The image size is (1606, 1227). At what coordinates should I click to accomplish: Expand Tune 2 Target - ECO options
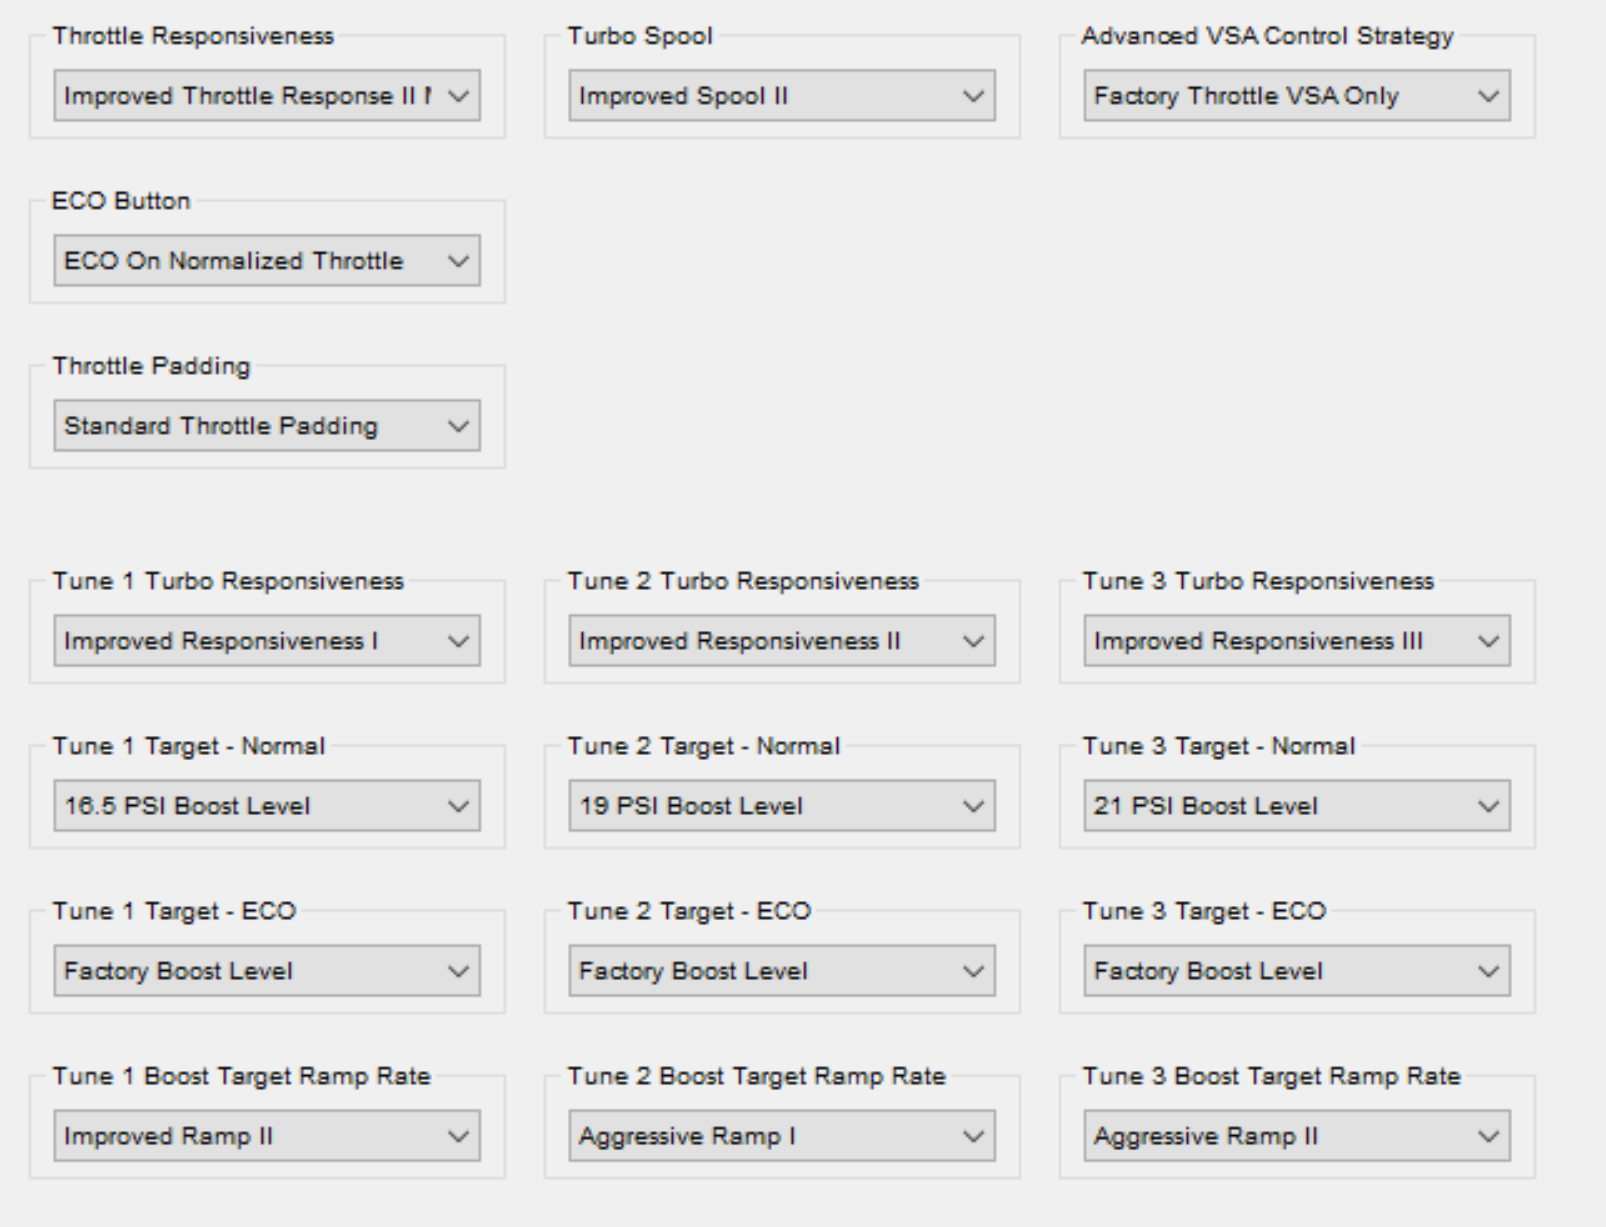coord(782,971)
